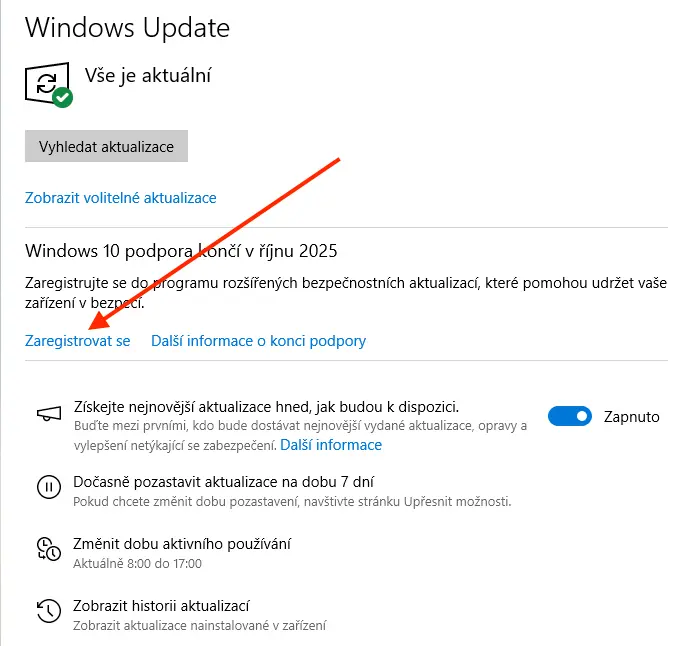Click the Windows 10 podpora končí heading
684x646 pixels.
point(188,250)
